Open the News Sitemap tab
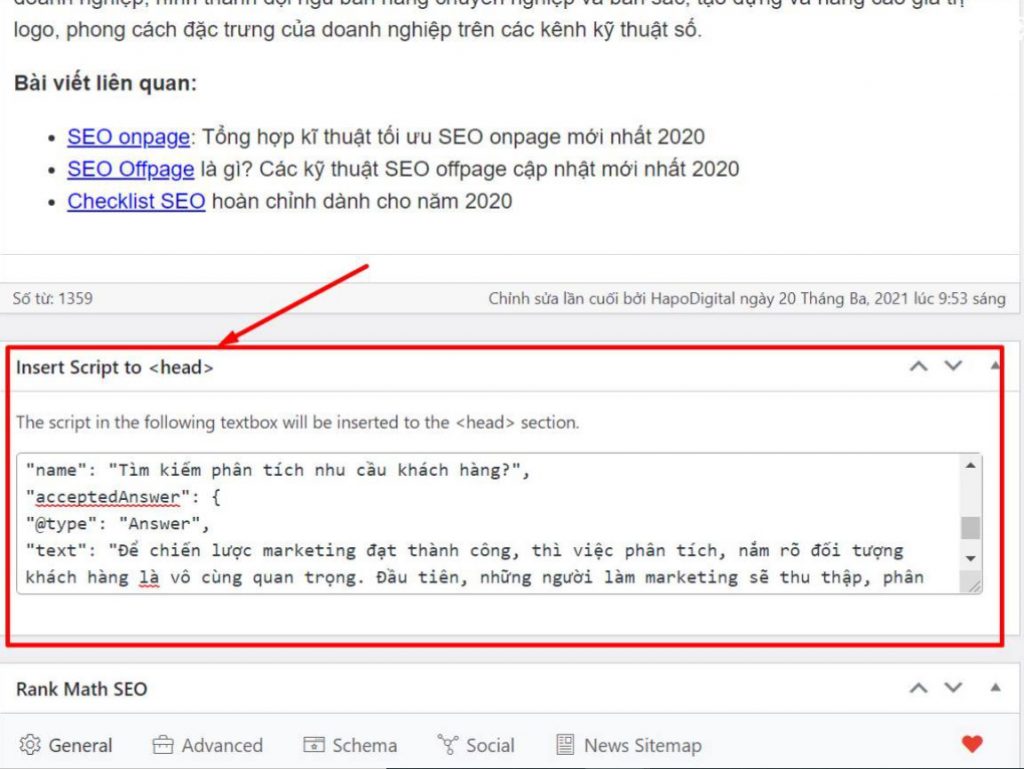Image resolution: width=1024 pixels, height=769 pixels. point(629,745)
